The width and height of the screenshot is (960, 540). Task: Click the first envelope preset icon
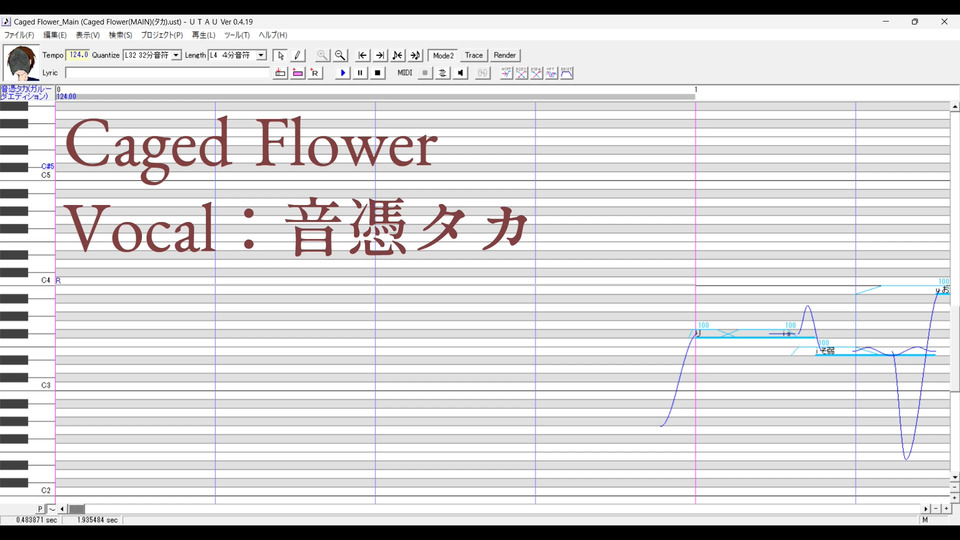tap(506, 73)
